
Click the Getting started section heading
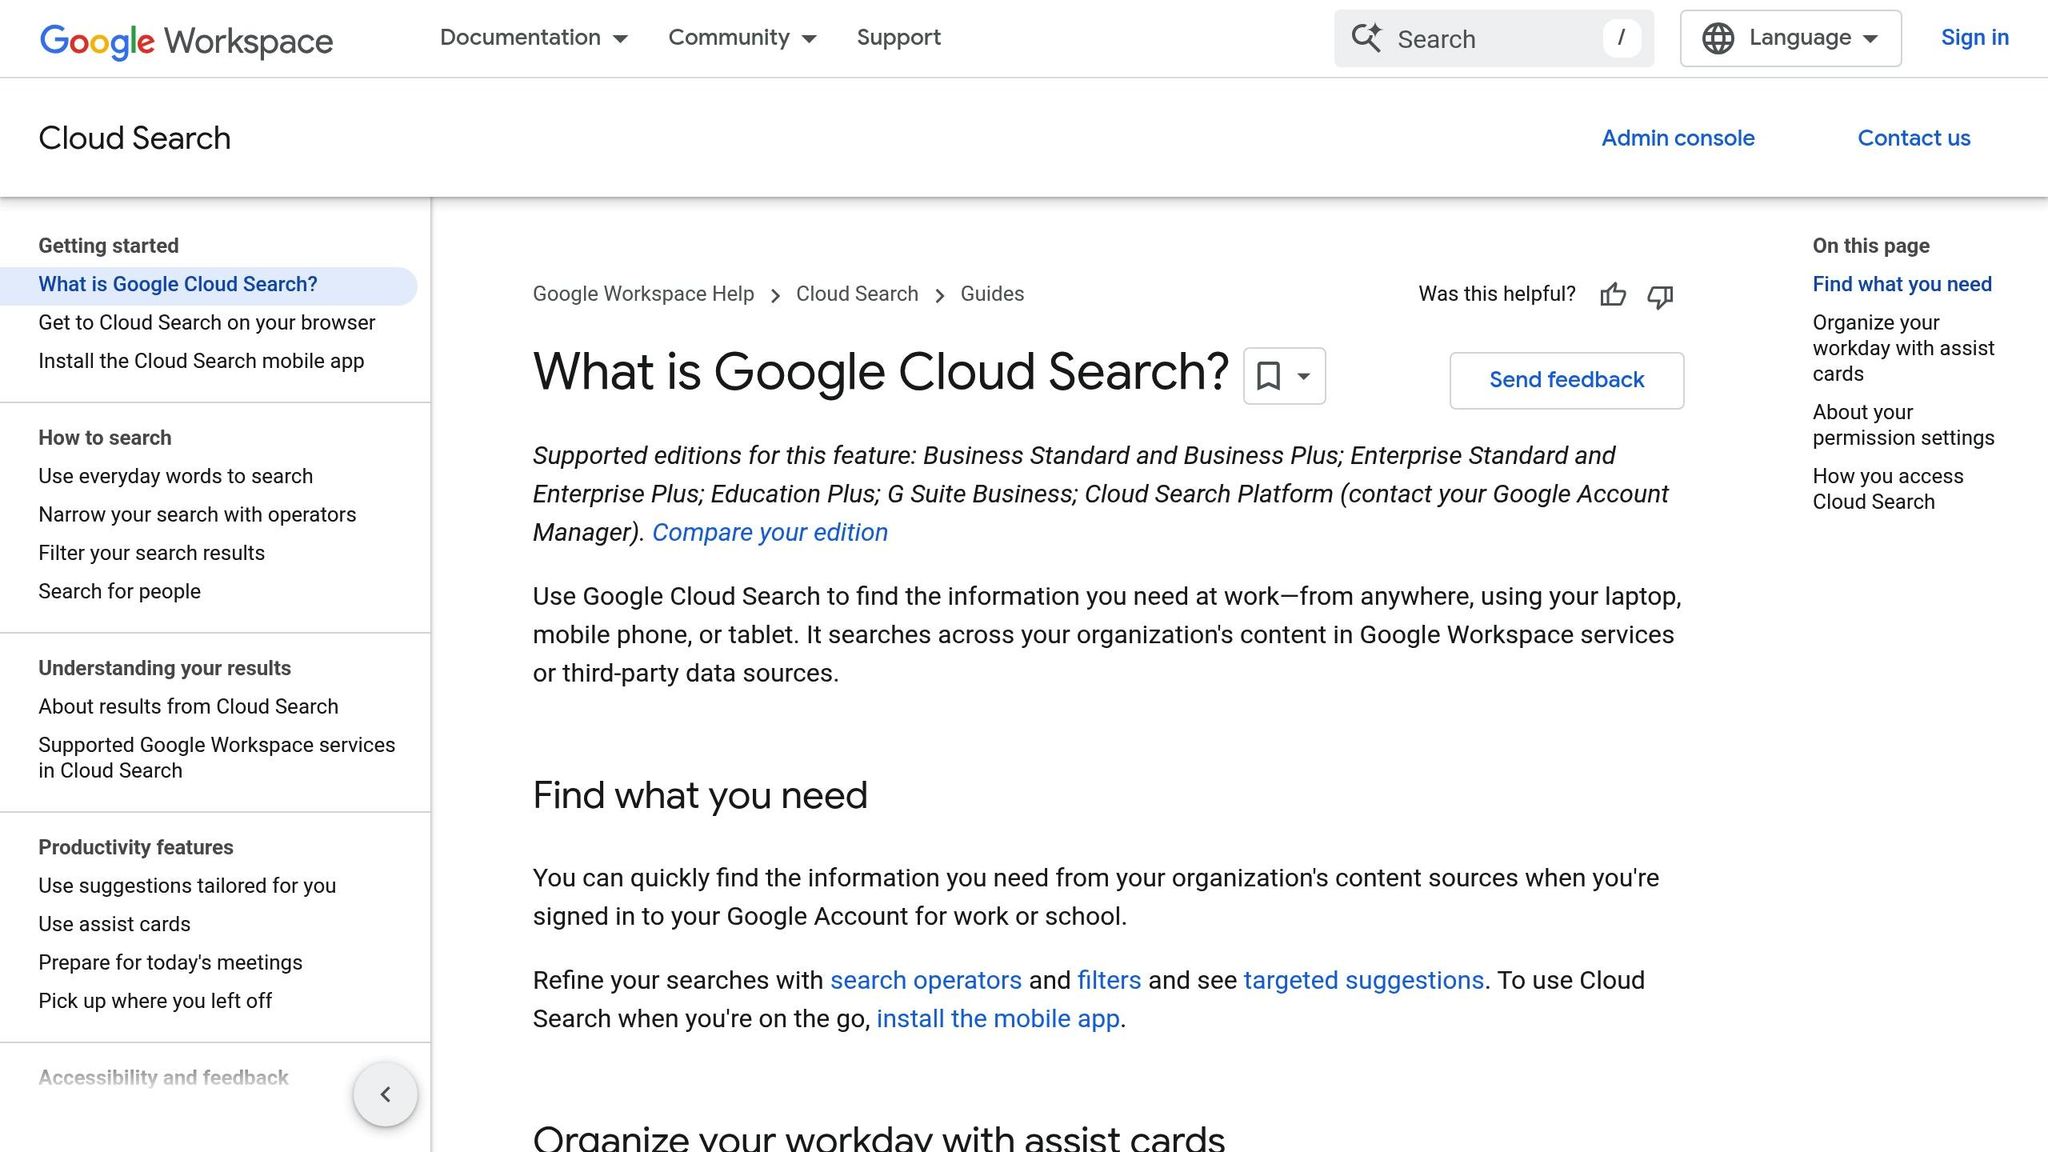[108, 246]
